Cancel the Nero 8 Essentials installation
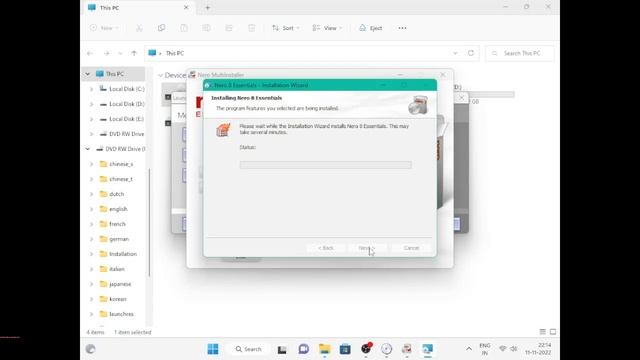The image size is (640, 360). [411, 248]
